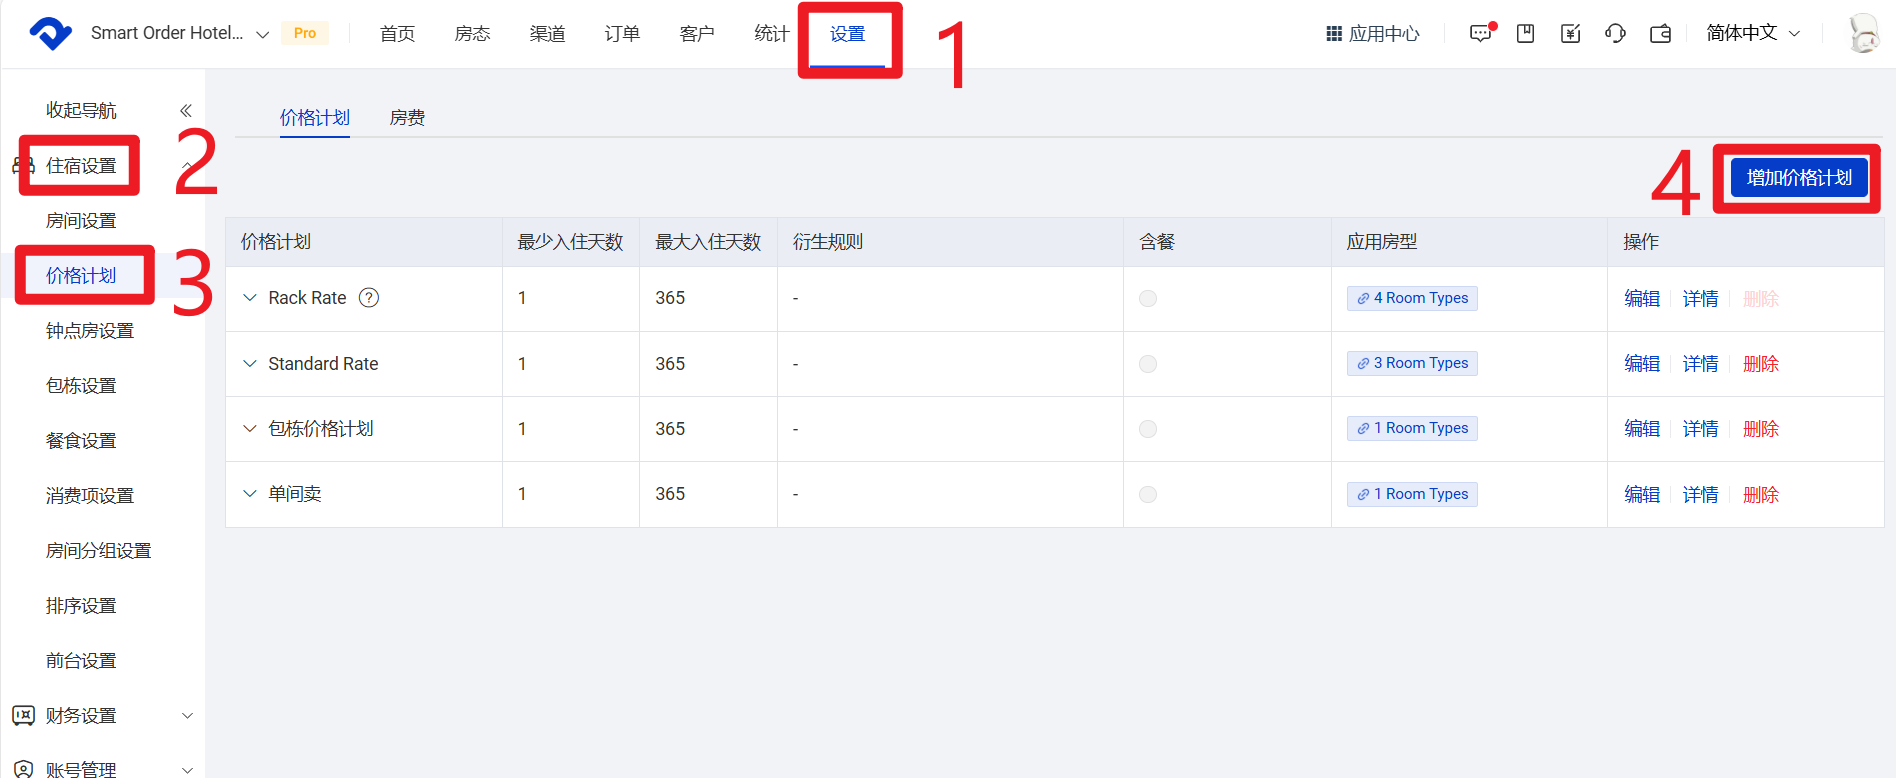The height and width of the screenshot is (778, 1896).
Task: Open the 简体中文 language dropdown
Action: click(x=1753, y=33)
